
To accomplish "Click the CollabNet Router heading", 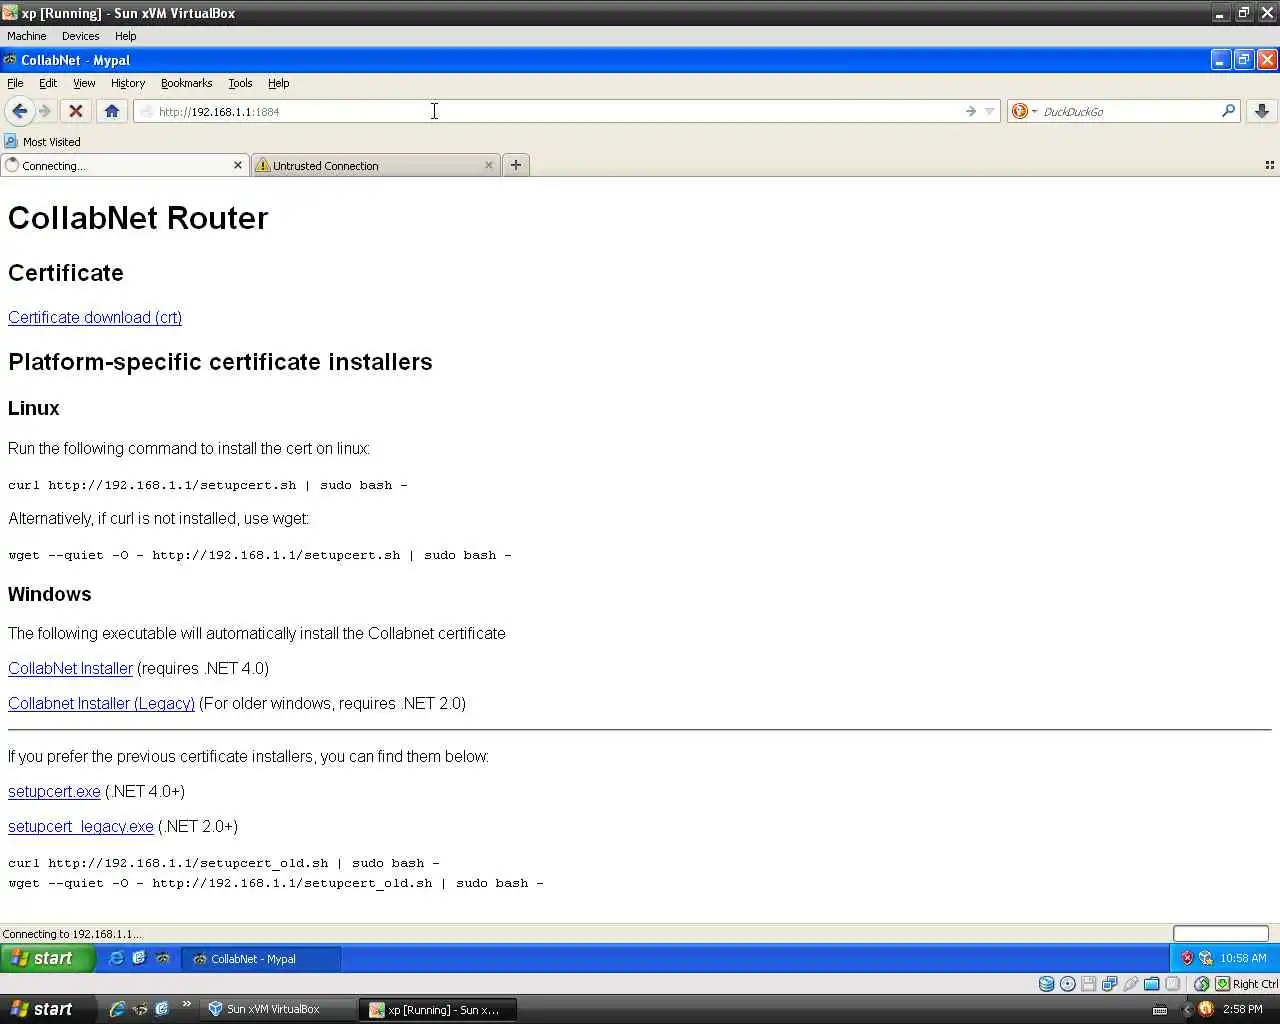I will click(x=138, y=218).
